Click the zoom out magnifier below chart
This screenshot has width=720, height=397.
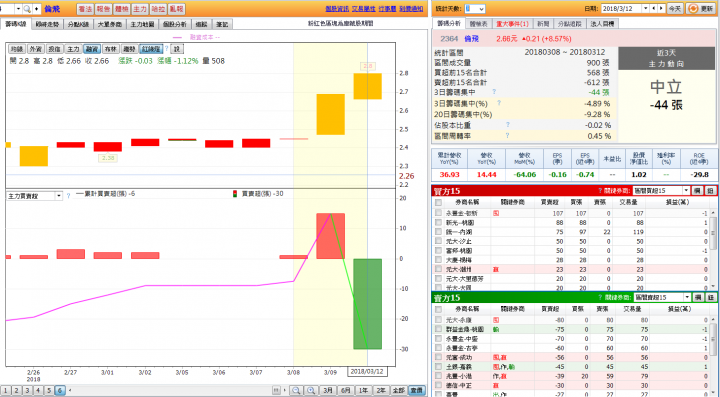[296, 391]
